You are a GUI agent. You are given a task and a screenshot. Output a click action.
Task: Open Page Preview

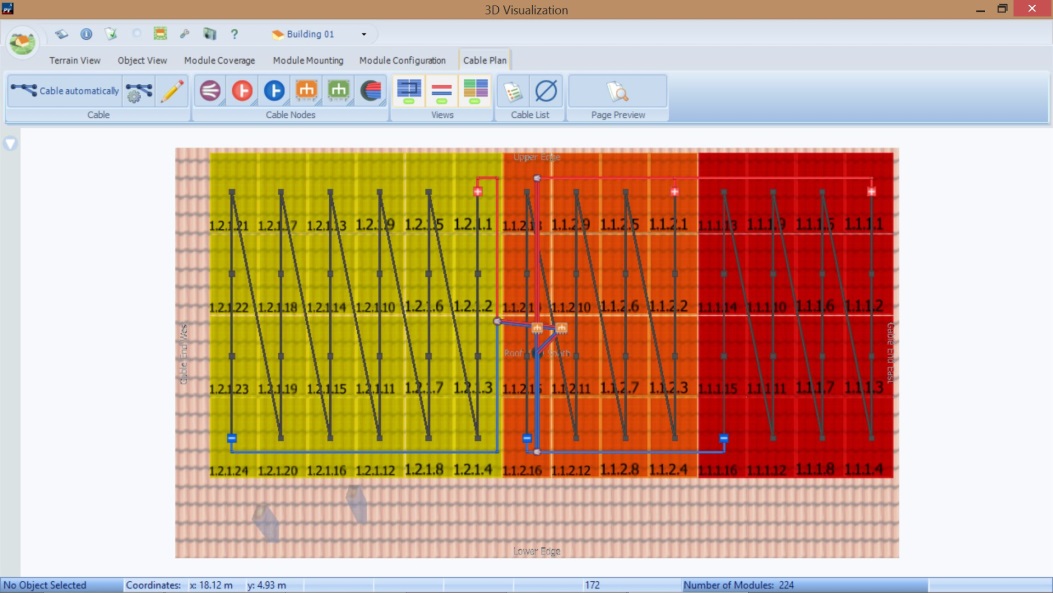tap(618, 91)
